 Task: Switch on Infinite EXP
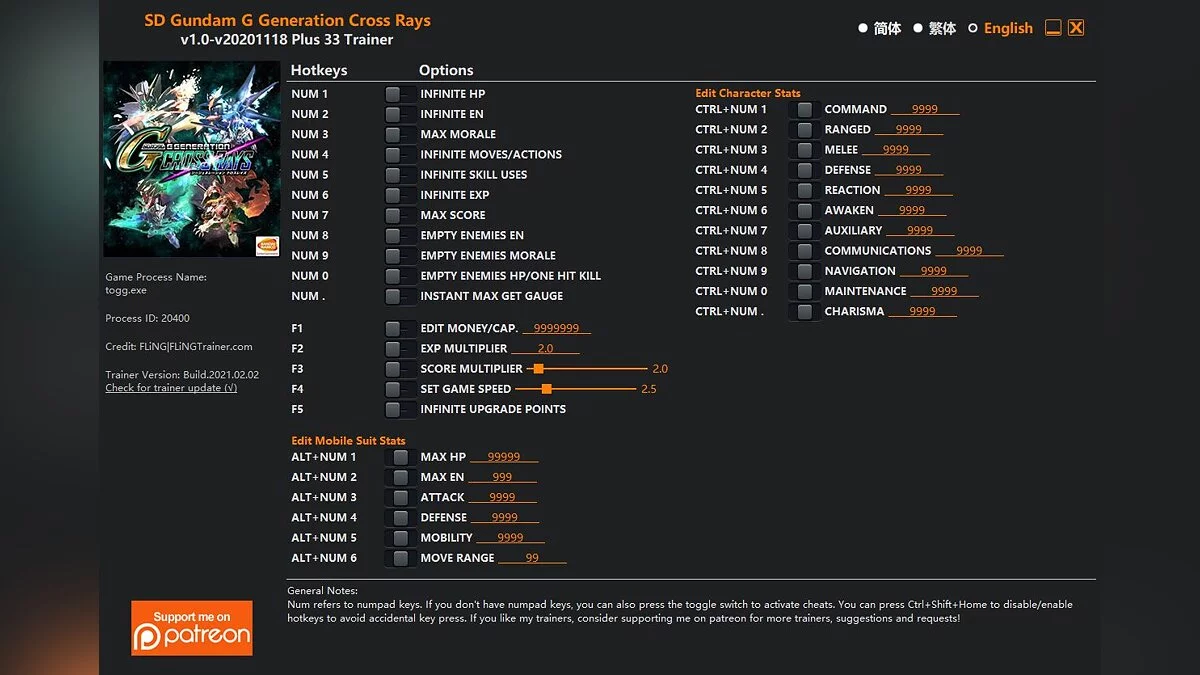click(x=400, y=195)
